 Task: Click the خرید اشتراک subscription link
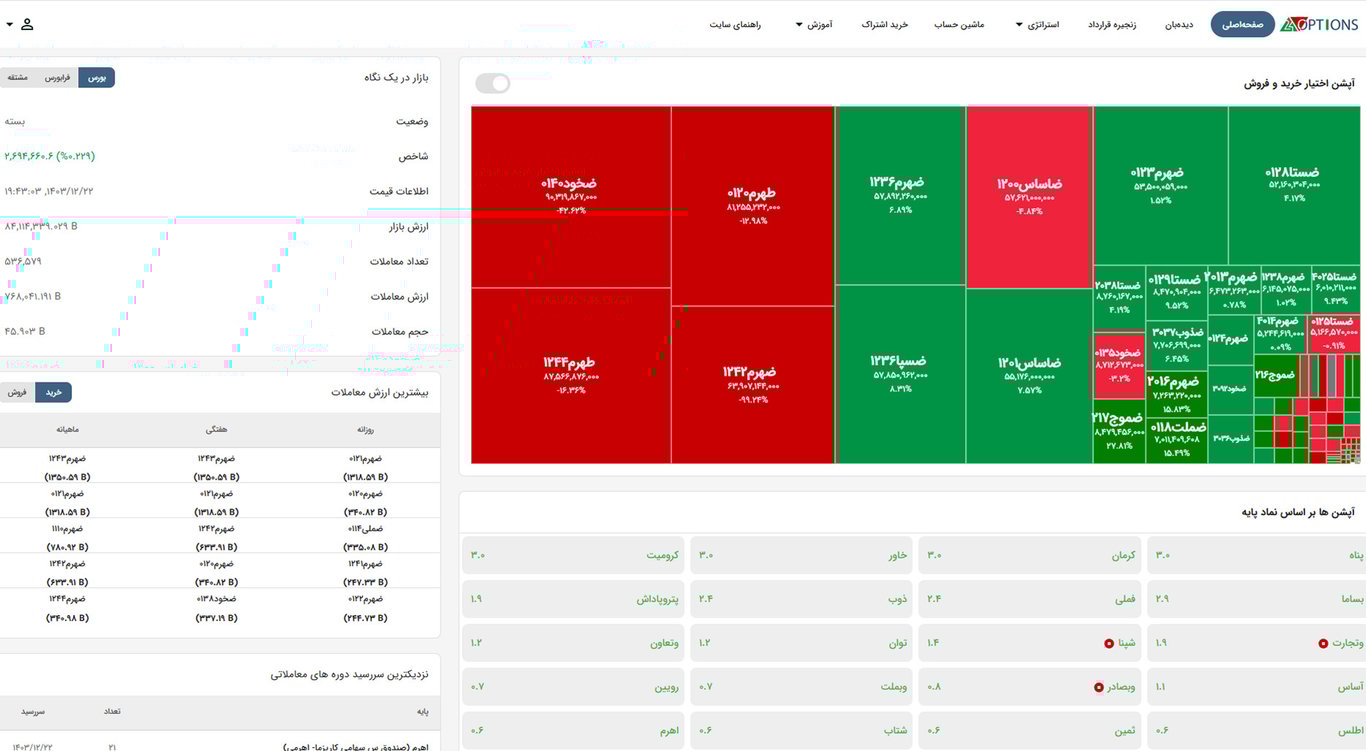point(884,24)
